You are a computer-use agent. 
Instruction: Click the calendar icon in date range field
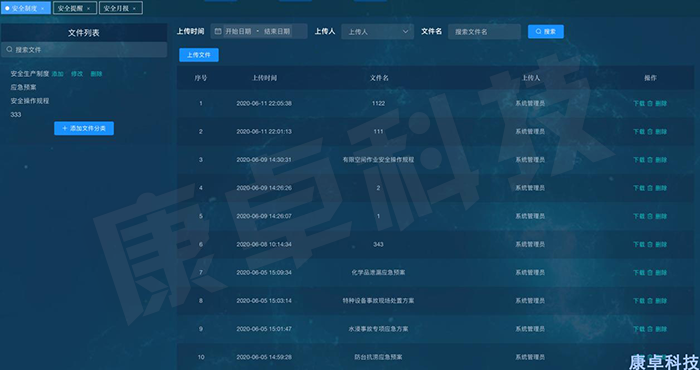pos(218,31)
